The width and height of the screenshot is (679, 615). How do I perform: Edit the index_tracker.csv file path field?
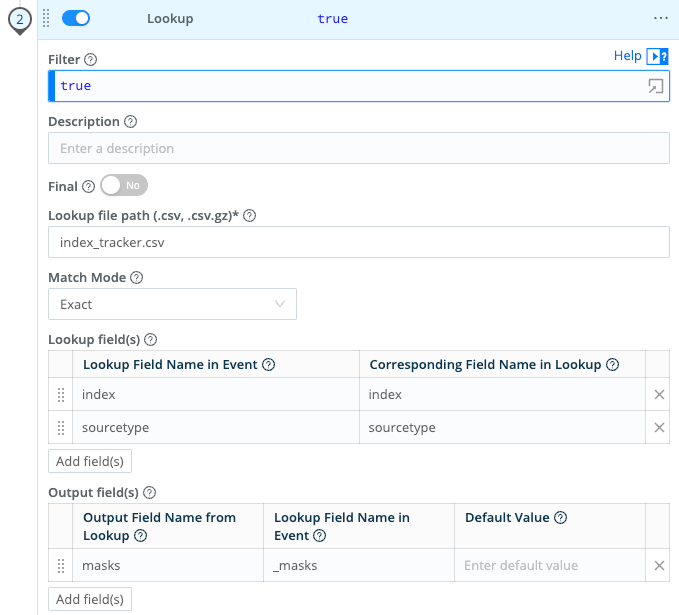(x=359, y=242)
